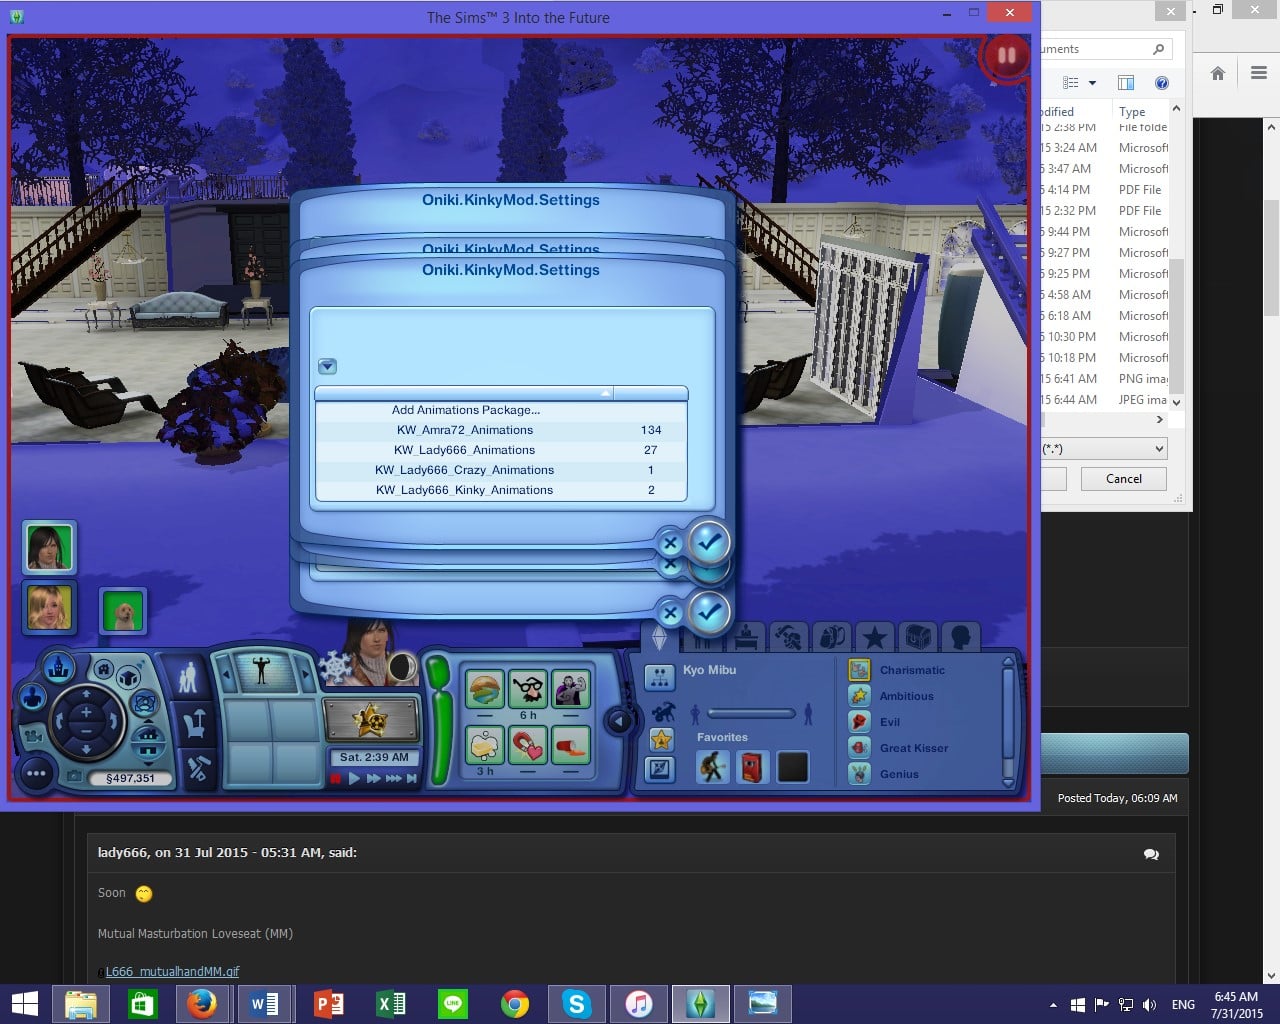Image resolution: width=1280 pixels, height=1024 pixels.
Task: Collapse the Sim info panel arrow
Action: tap(618, 721)
